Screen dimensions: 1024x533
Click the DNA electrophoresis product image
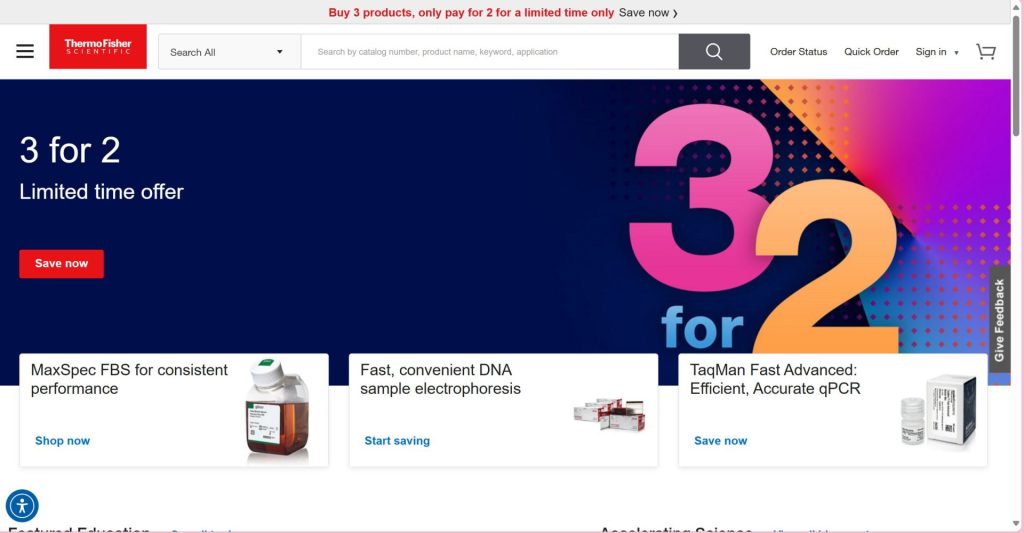point(609,414)
